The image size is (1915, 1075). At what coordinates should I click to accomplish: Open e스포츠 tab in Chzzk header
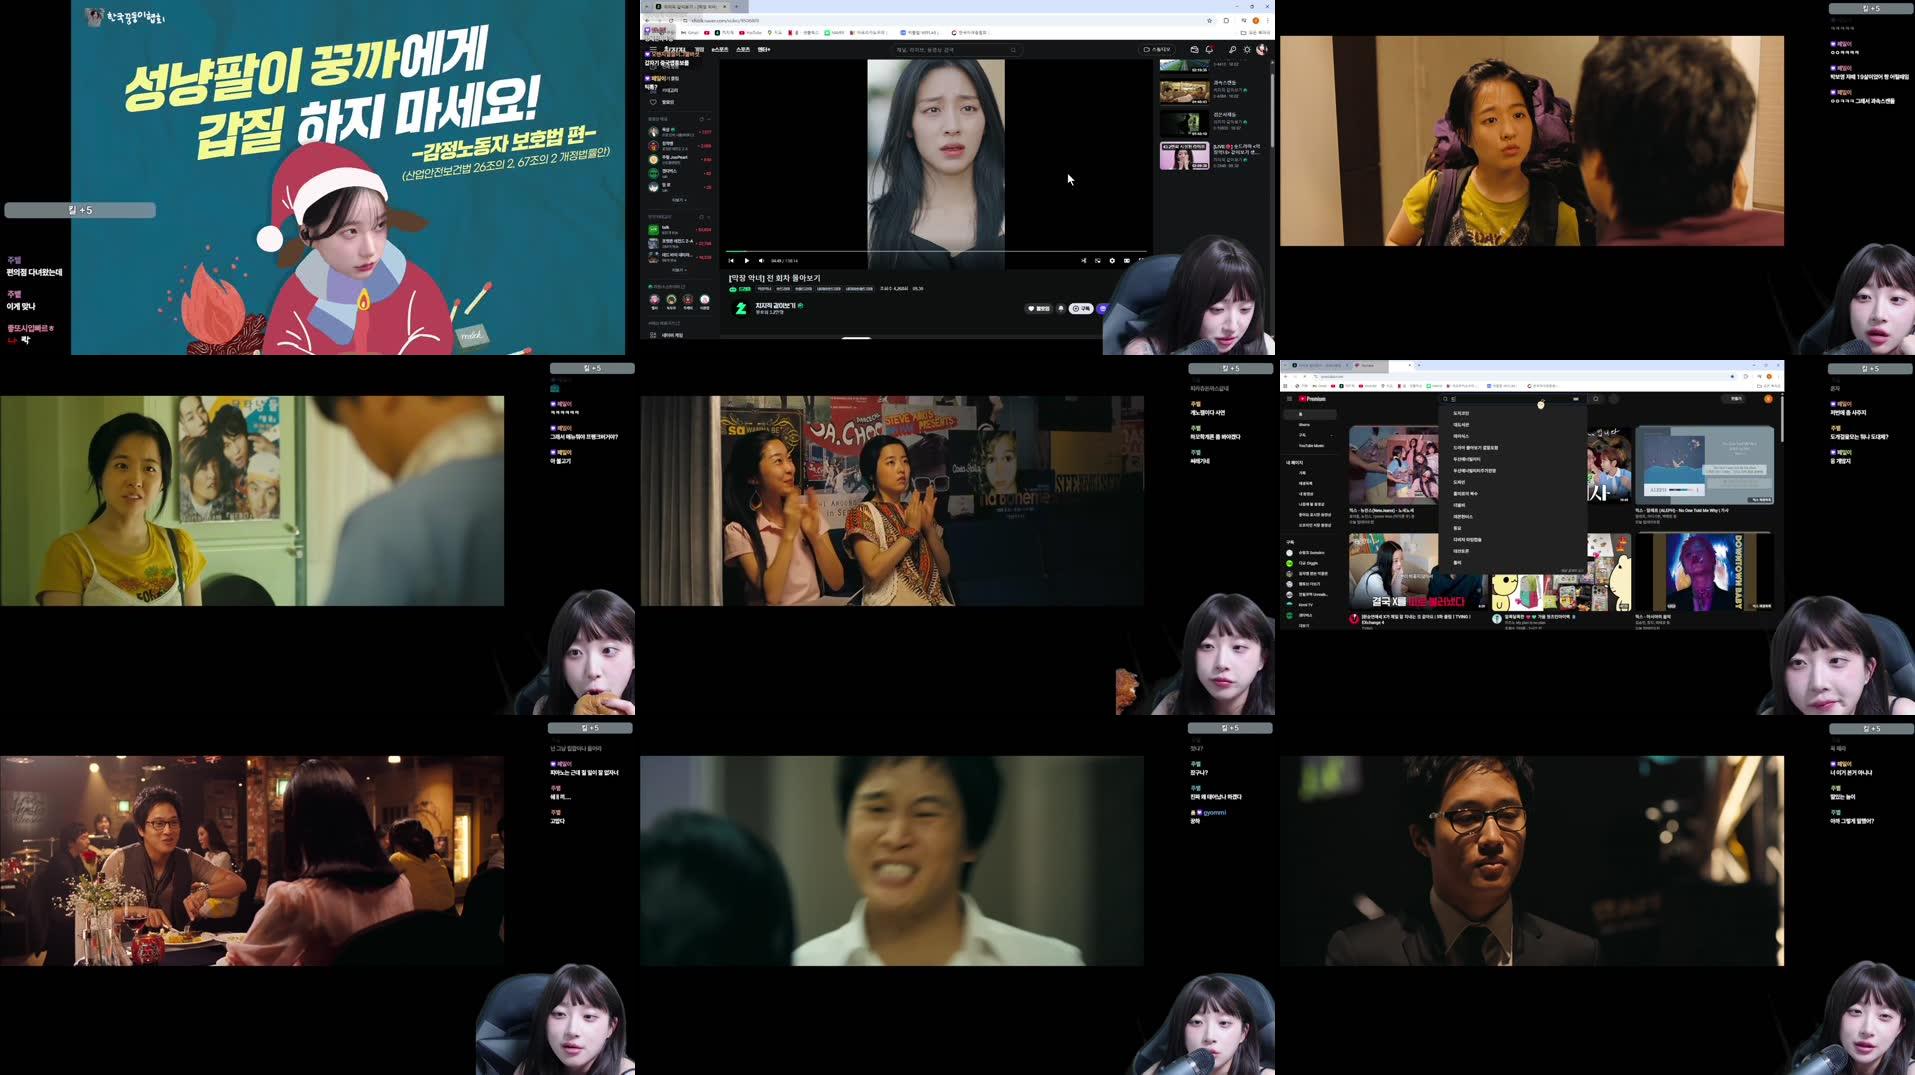pos(720,49)
